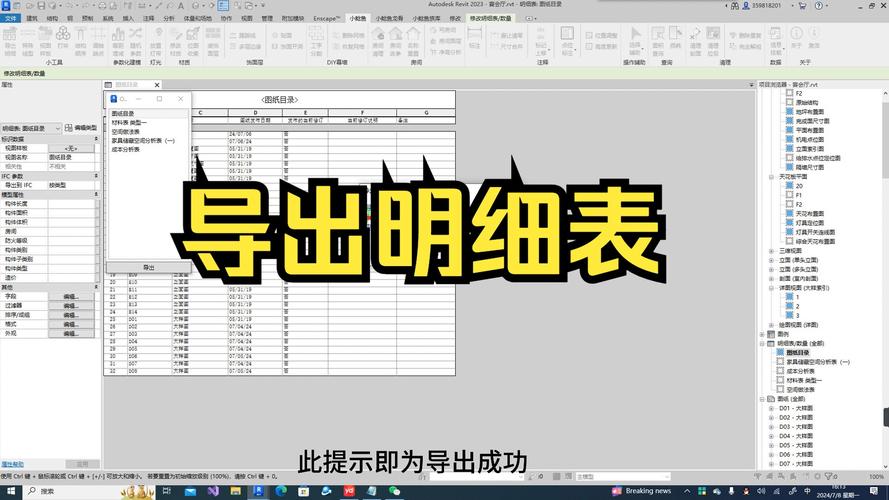Click the 编辑类型 button in Properties
This screenshot has height=500, width=889.
(x=81, y=128)
